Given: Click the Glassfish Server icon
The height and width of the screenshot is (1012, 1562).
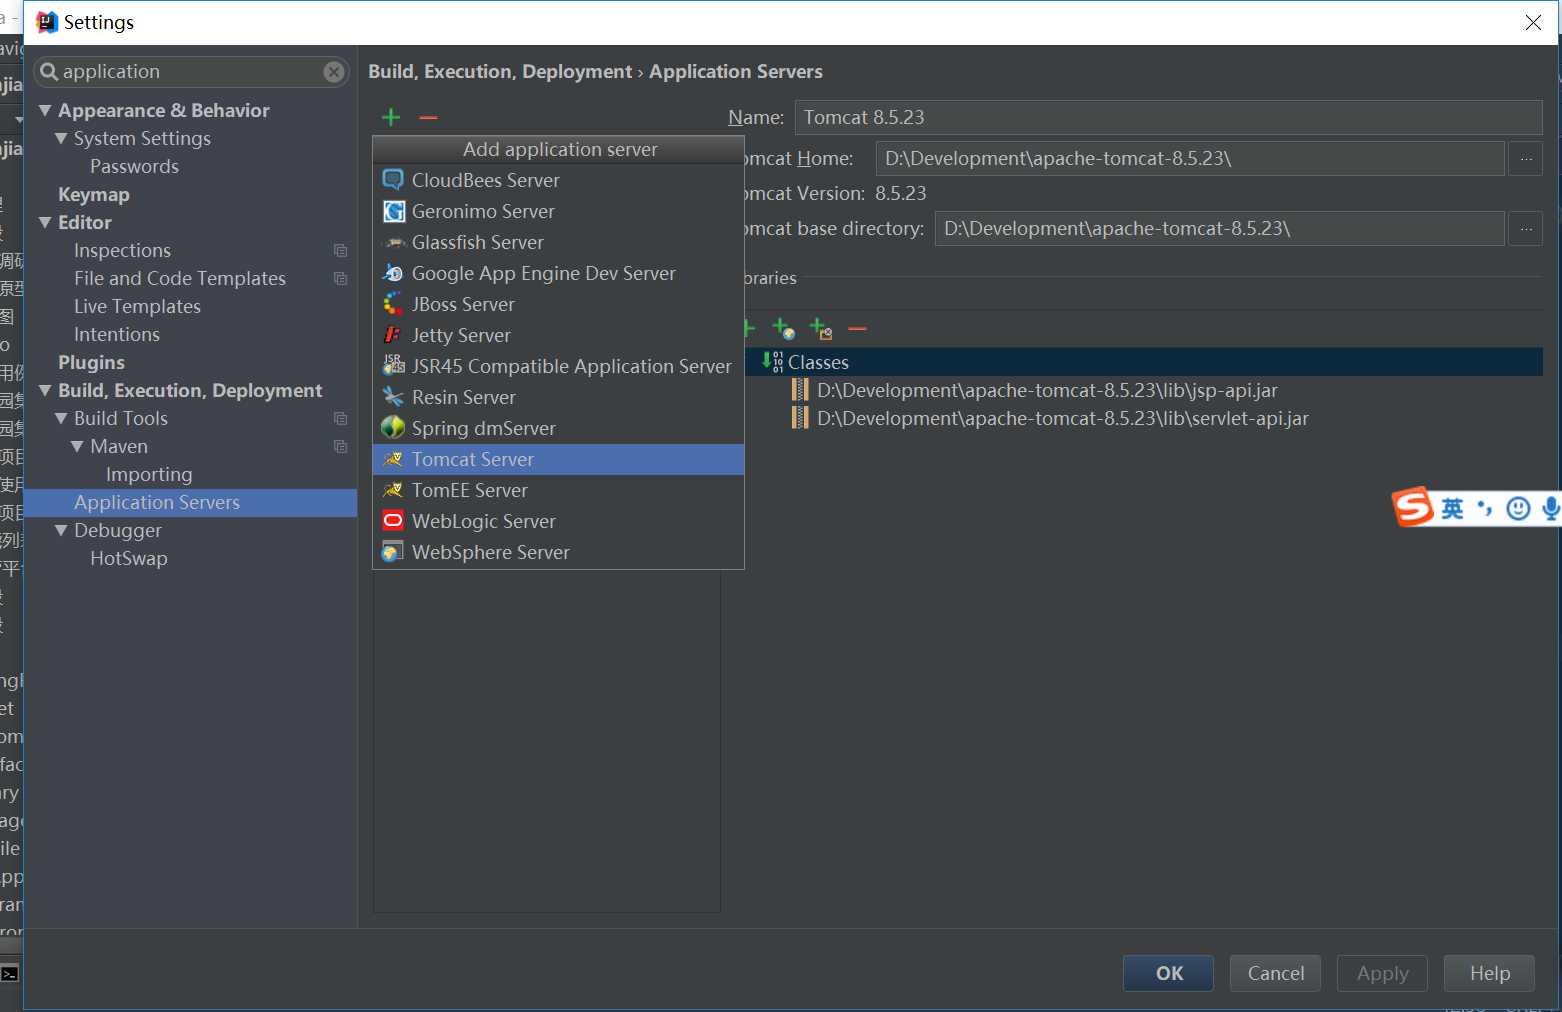Looking at the screenshot, I should point(394,242).
